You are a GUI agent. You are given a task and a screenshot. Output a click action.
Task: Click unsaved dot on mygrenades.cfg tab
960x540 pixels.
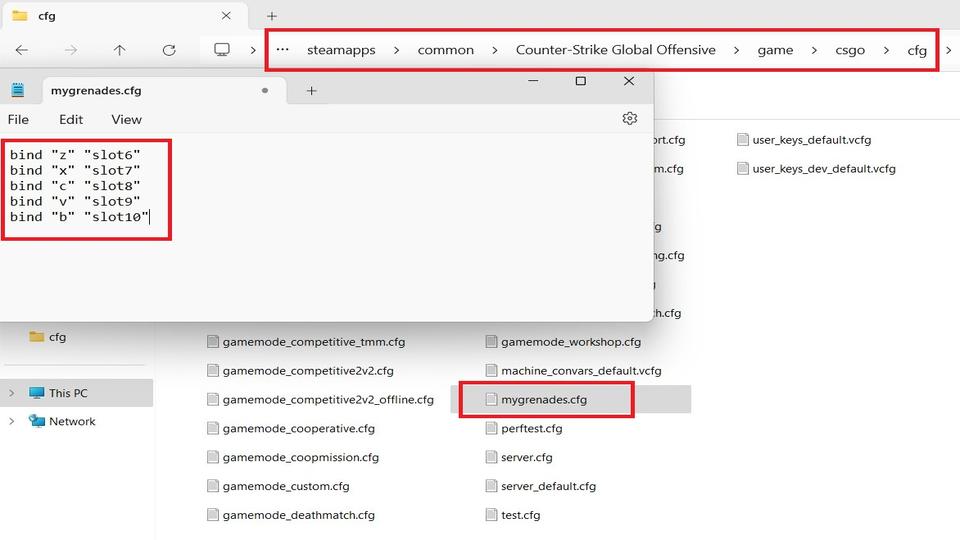coord(264,91)
